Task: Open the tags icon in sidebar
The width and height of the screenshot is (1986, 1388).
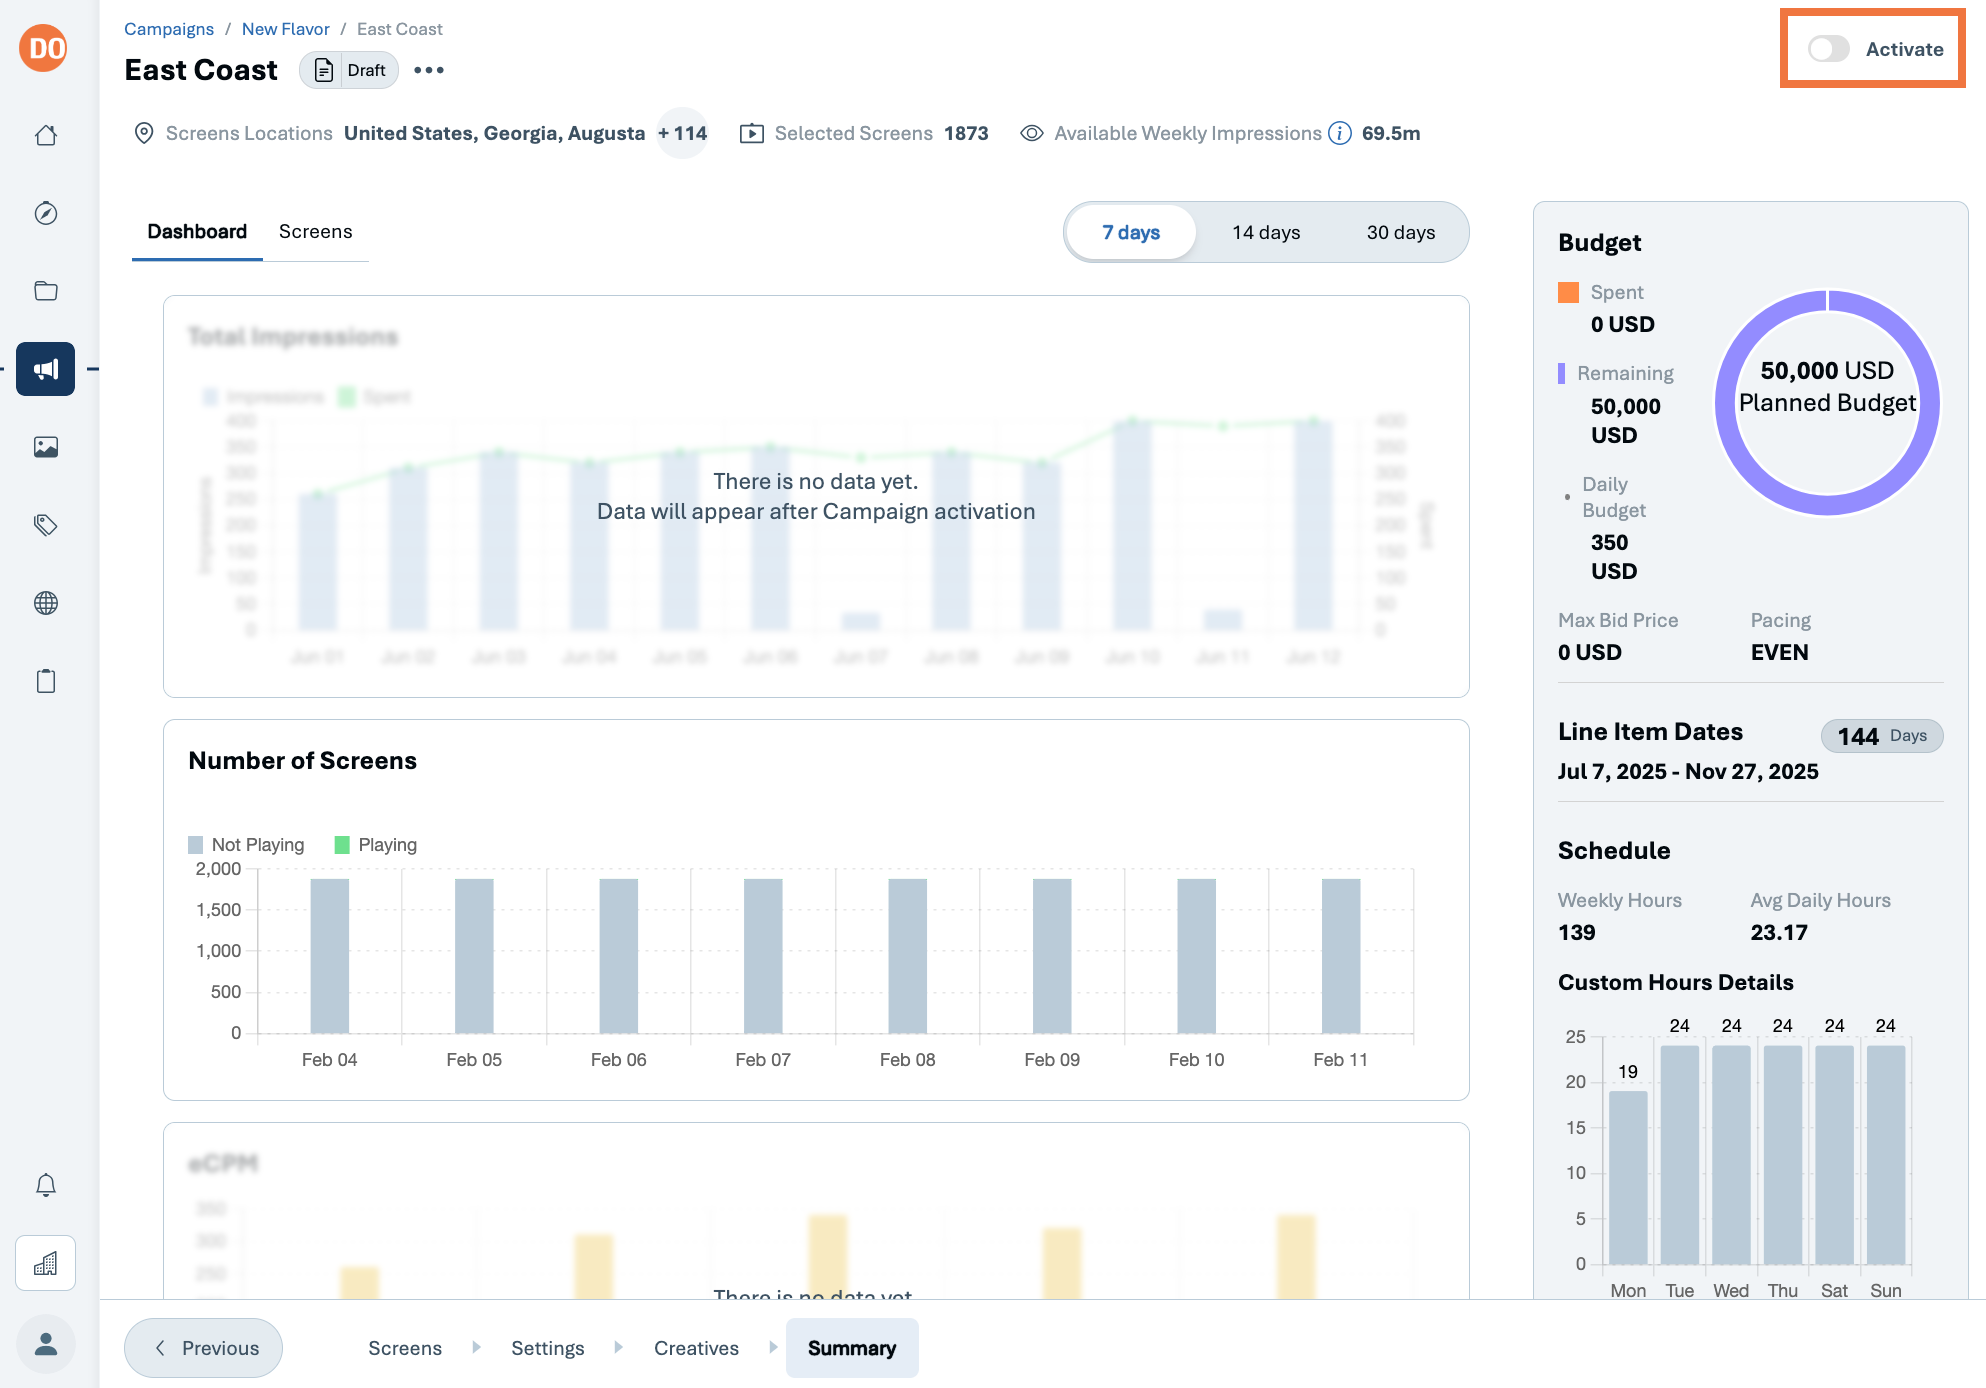Action: tap(46, 525)
